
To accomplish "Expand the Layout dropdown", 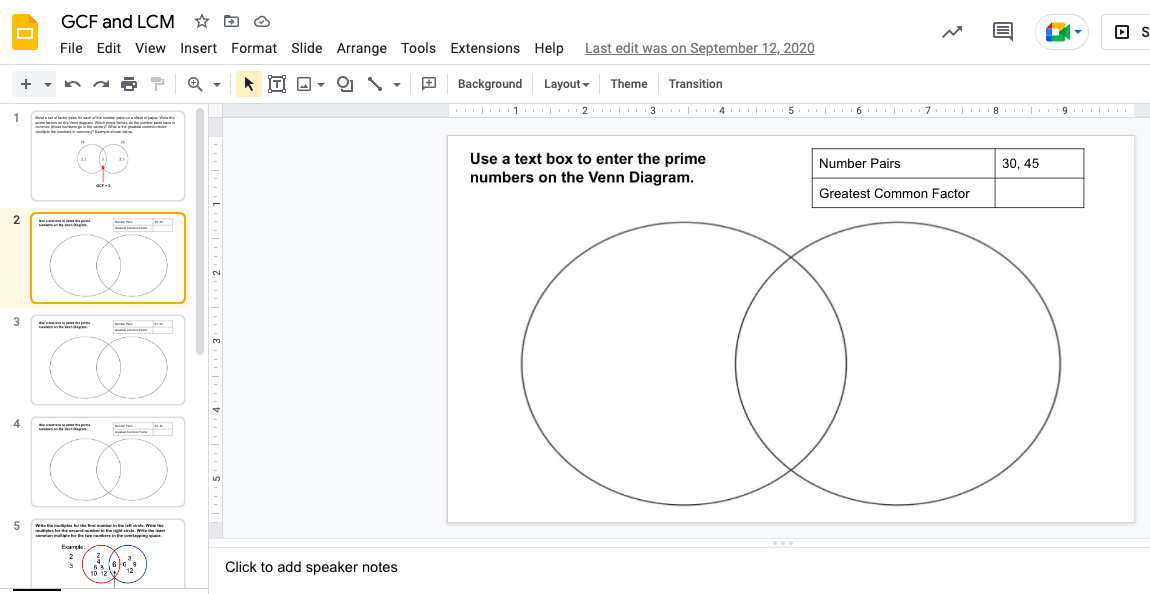I will (x=566, y=84).
